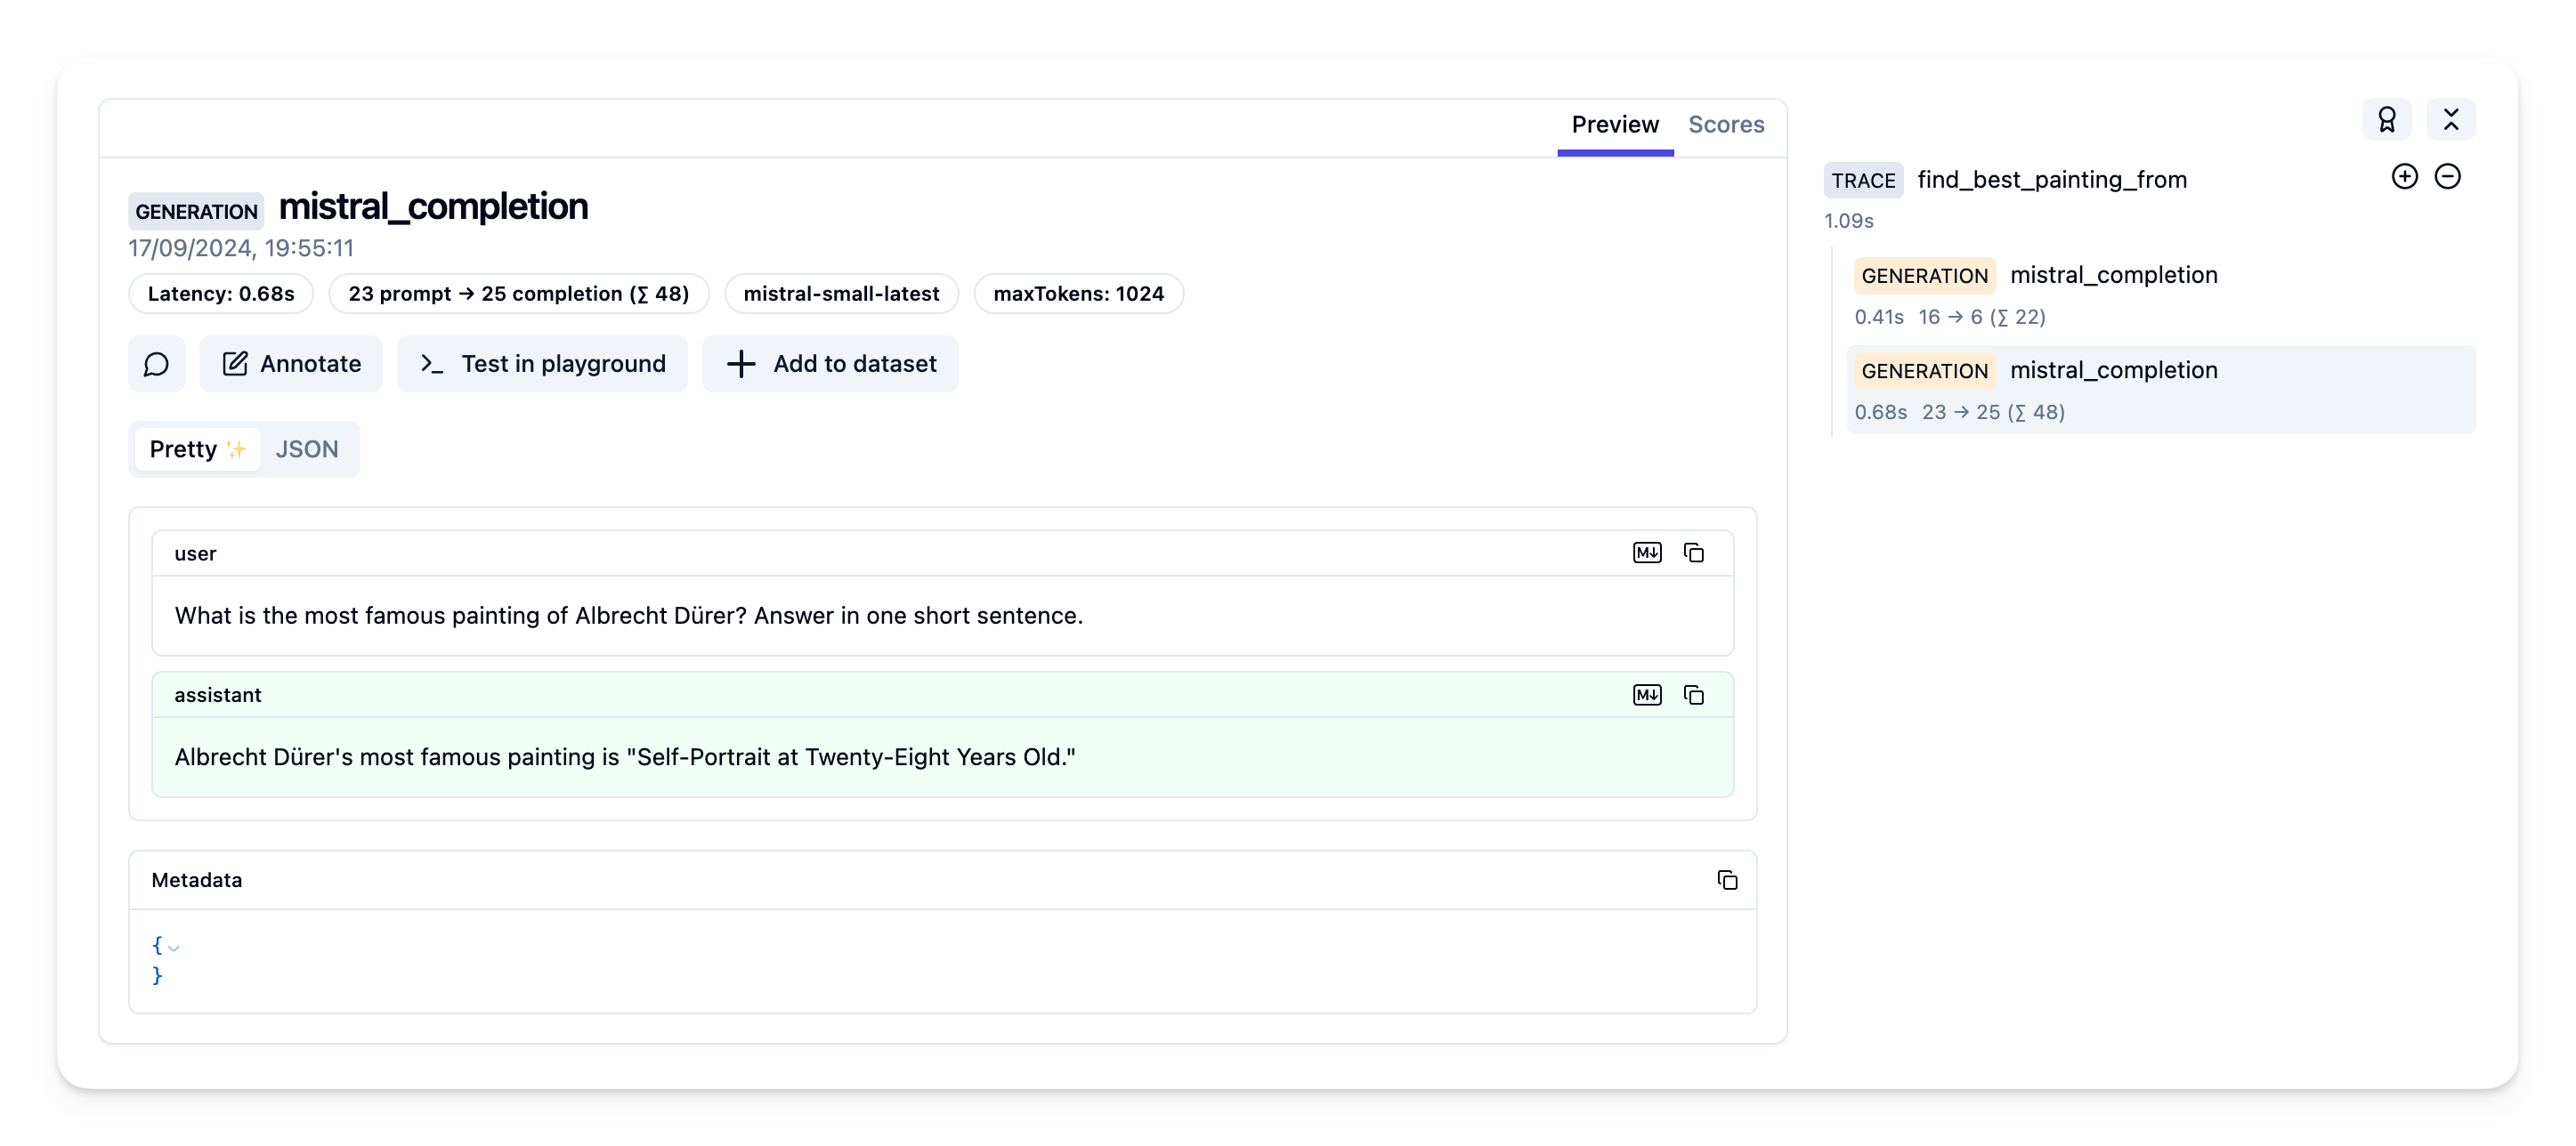
Task: Enable Pretty formatting view
Action: pyautogui.click(x=196, y=449)
